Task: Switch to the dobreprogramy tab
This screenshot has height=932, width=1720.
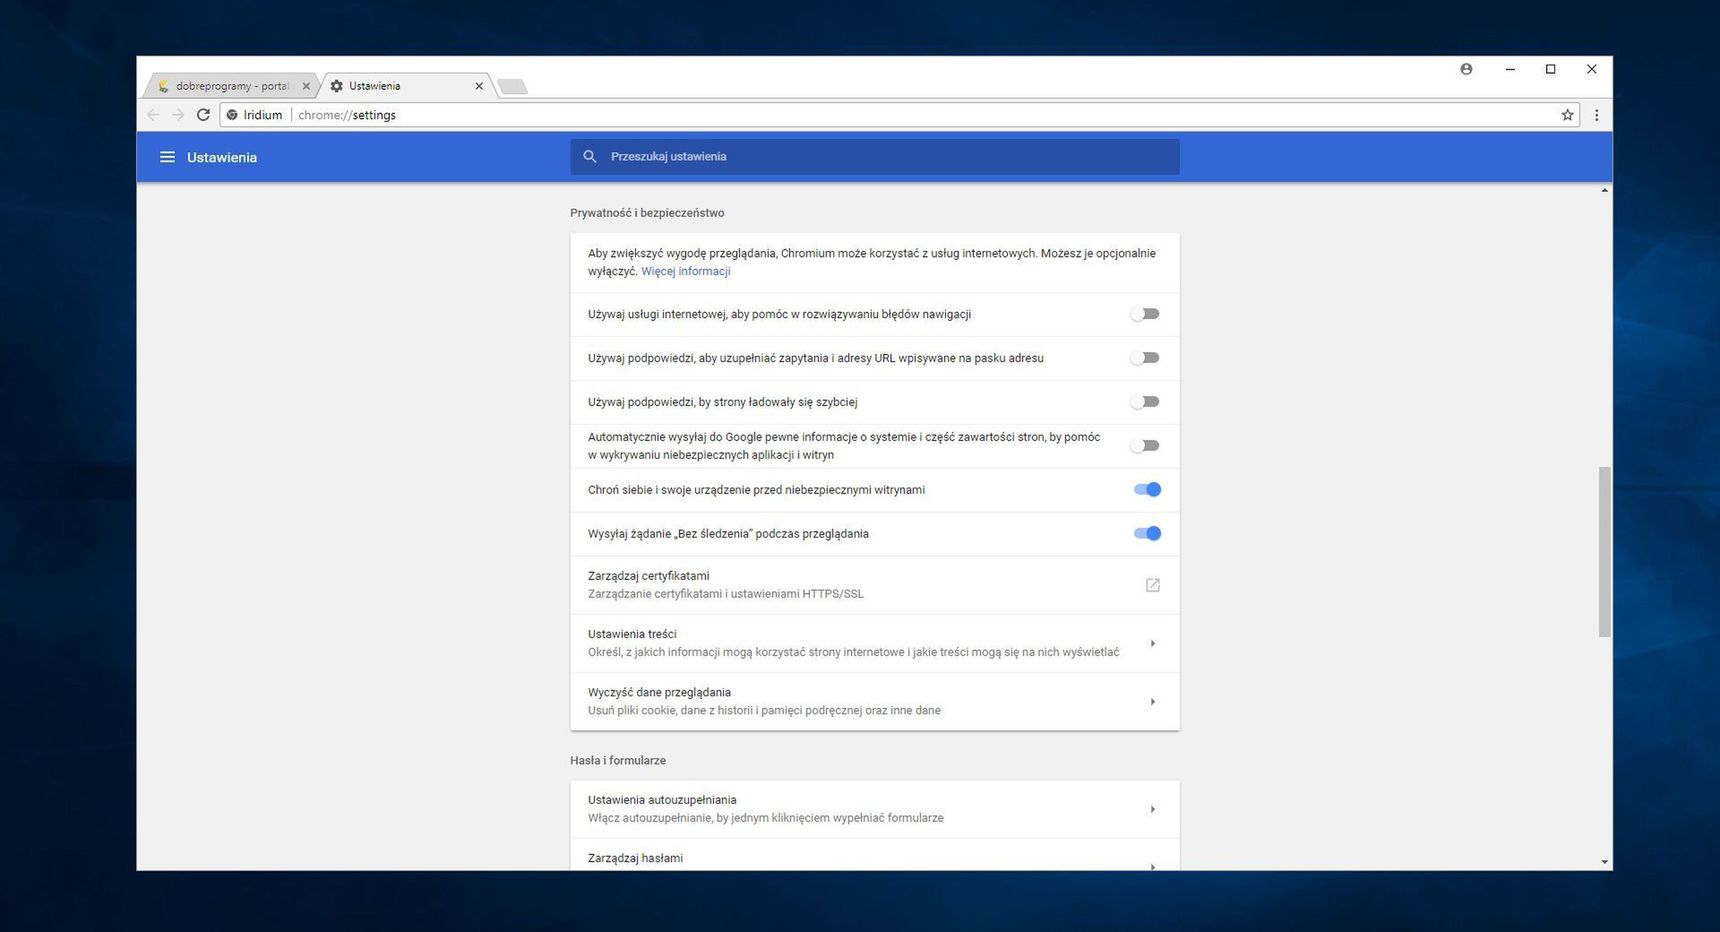Action: (232, 86)
